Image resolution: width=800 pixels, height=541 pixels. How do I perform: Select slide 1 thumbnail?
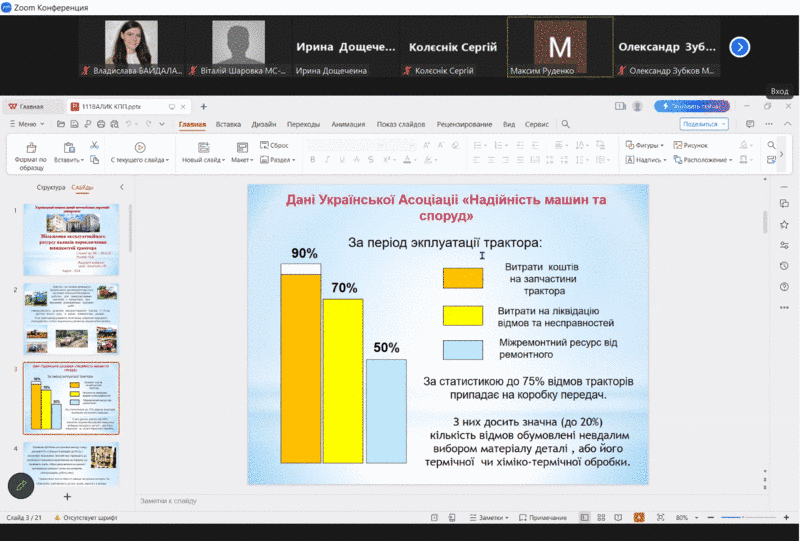pos(71,239)
